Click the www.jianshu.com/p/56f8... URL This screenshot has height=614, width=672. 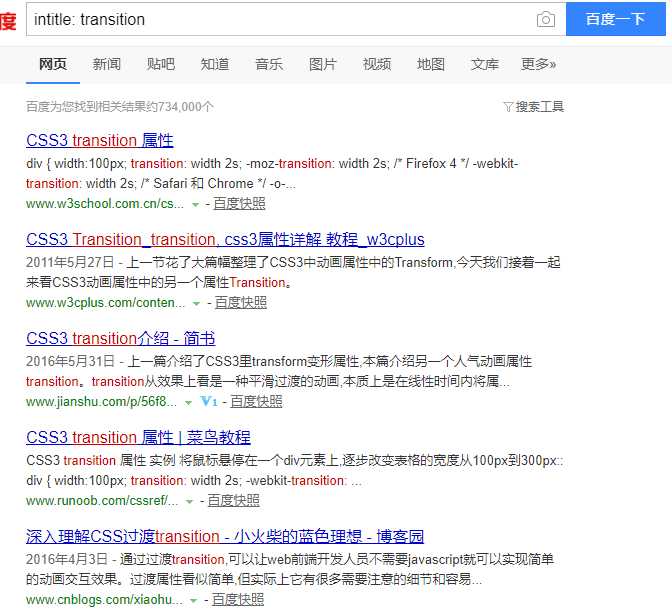pyautogui.click(x=102, y=401)
